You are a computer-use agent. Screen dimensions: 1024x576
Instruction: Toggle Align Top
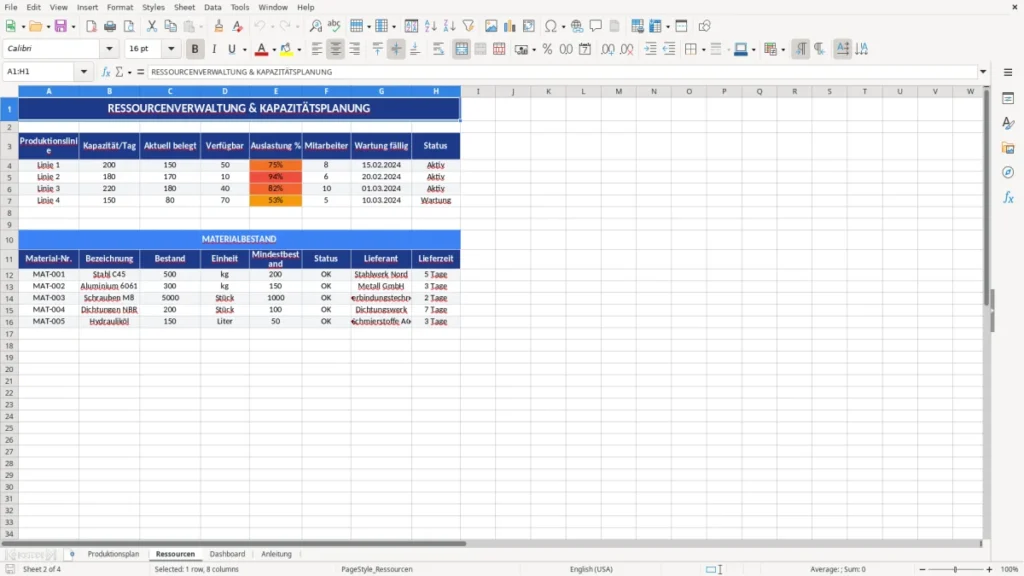[377, 49]
